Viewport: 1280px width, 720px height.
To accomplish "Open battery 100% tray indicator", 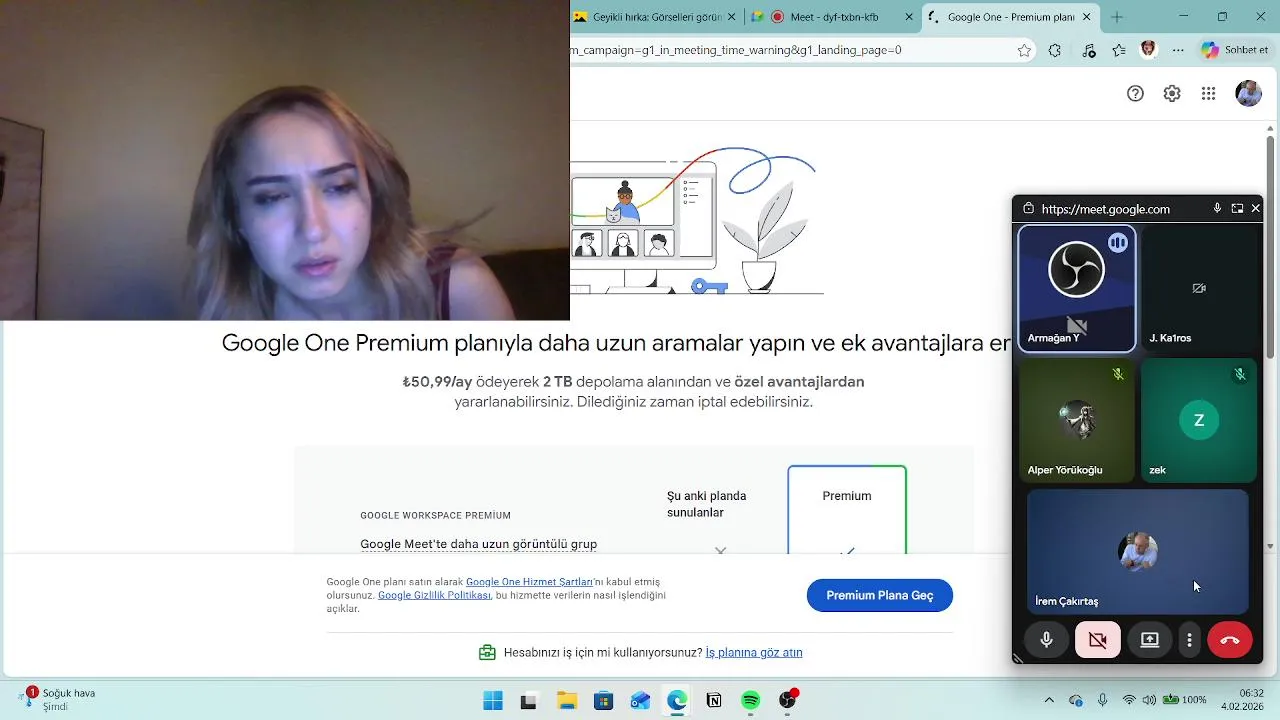I will (1185, 700).
